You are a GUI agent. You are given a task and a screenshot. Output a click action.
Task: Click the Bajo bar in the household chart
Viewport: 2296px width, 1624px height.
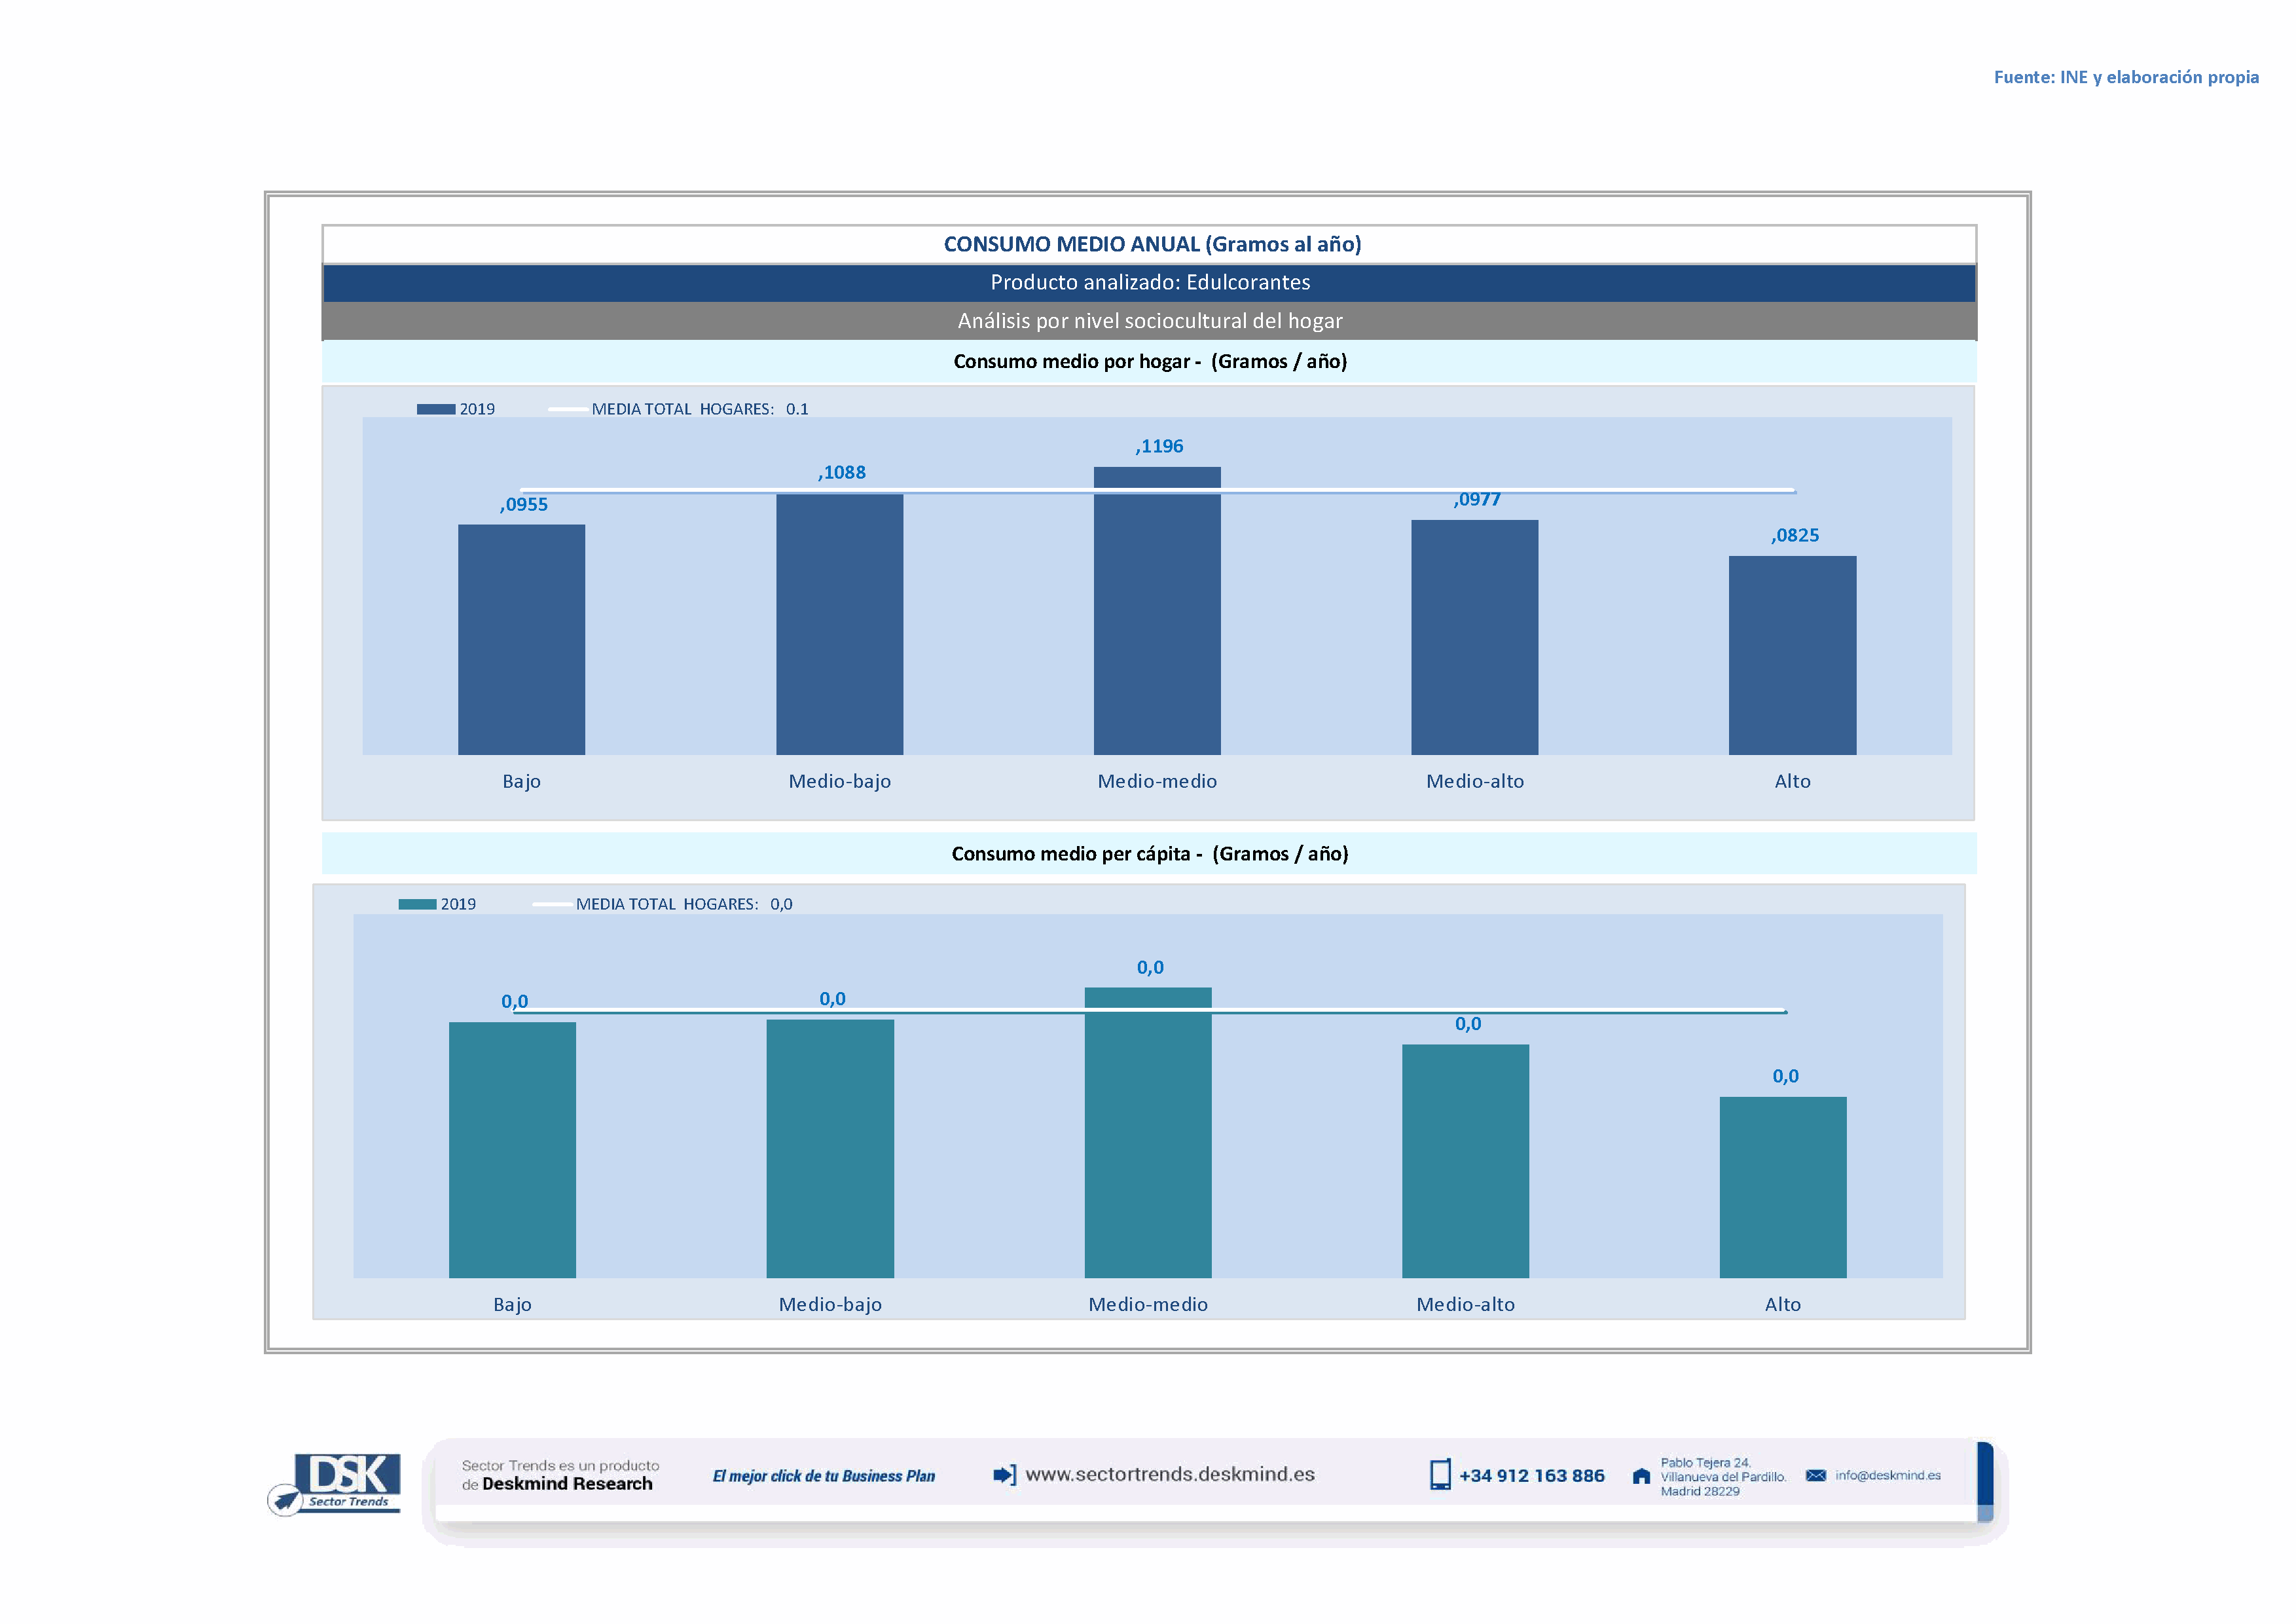pos(521,640)
